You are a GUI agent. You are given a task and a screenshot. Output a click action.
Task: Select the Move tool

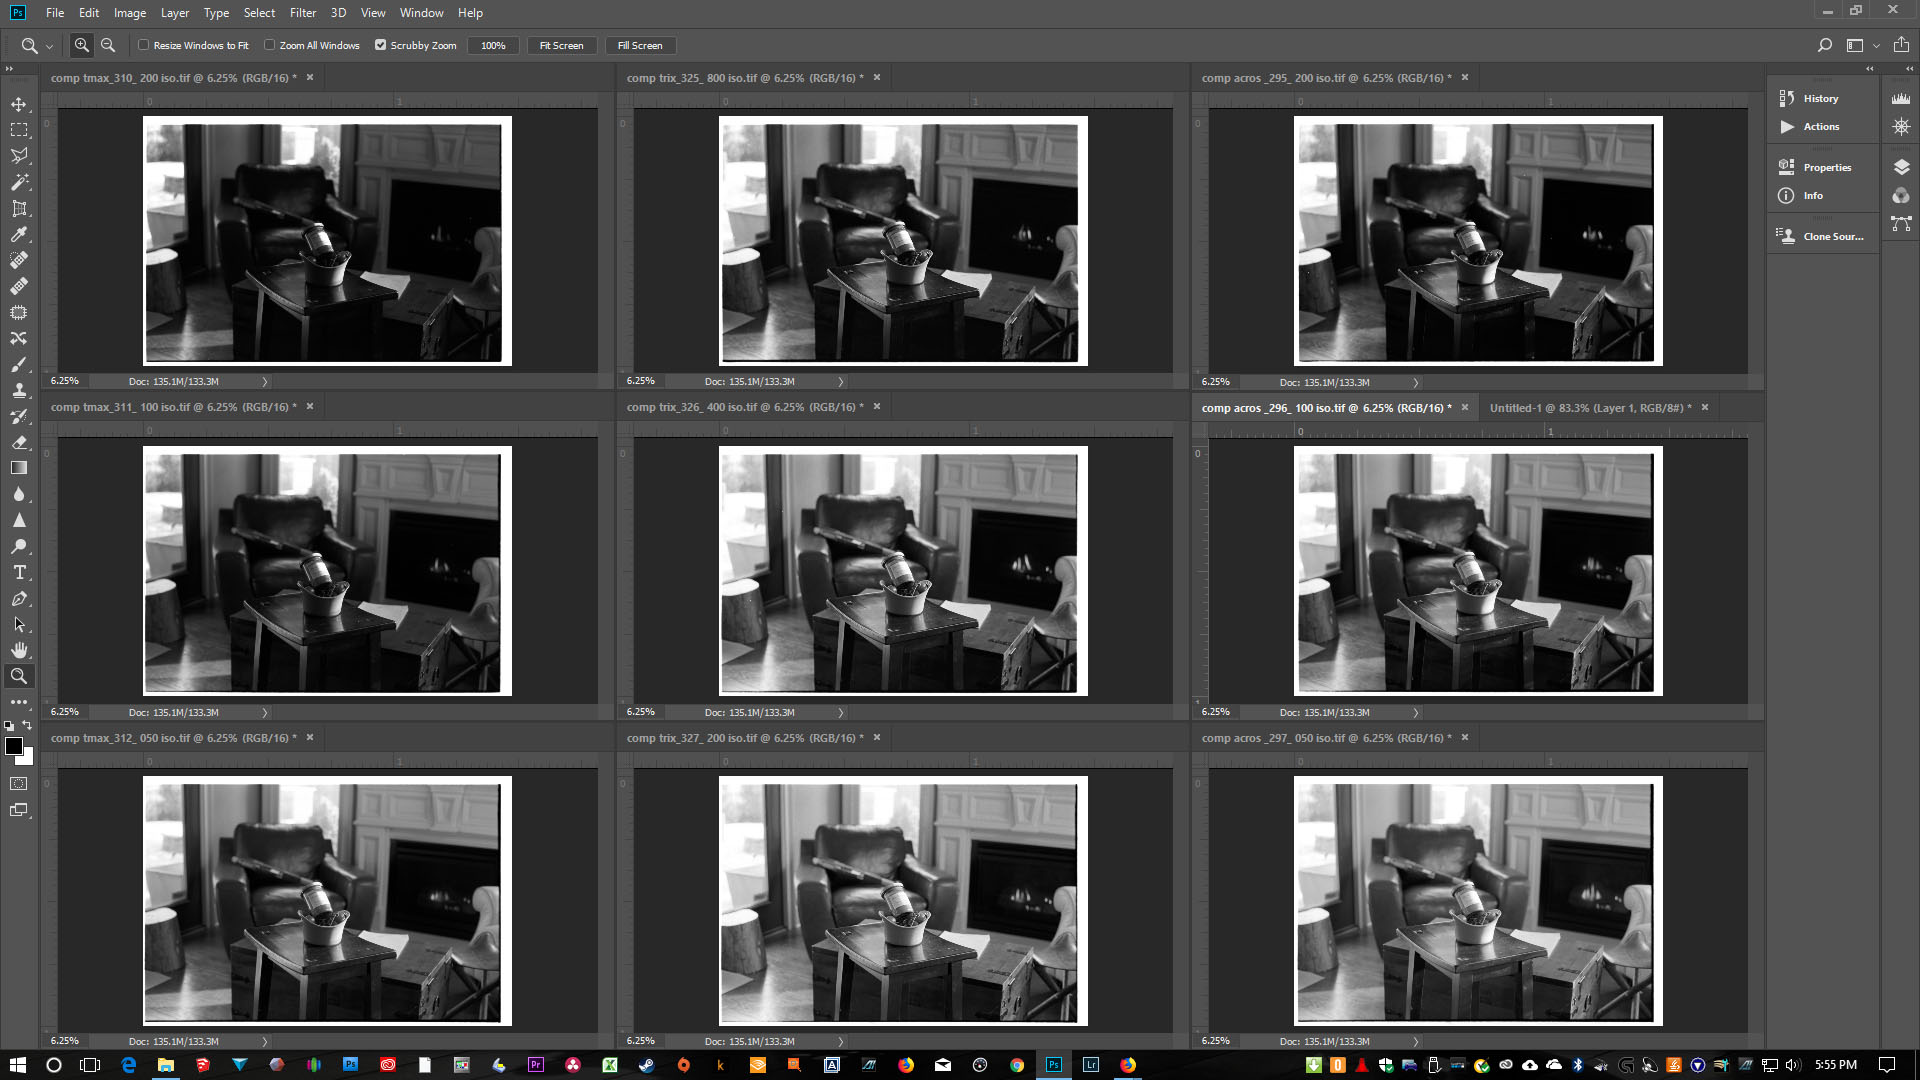pos(19,104)
